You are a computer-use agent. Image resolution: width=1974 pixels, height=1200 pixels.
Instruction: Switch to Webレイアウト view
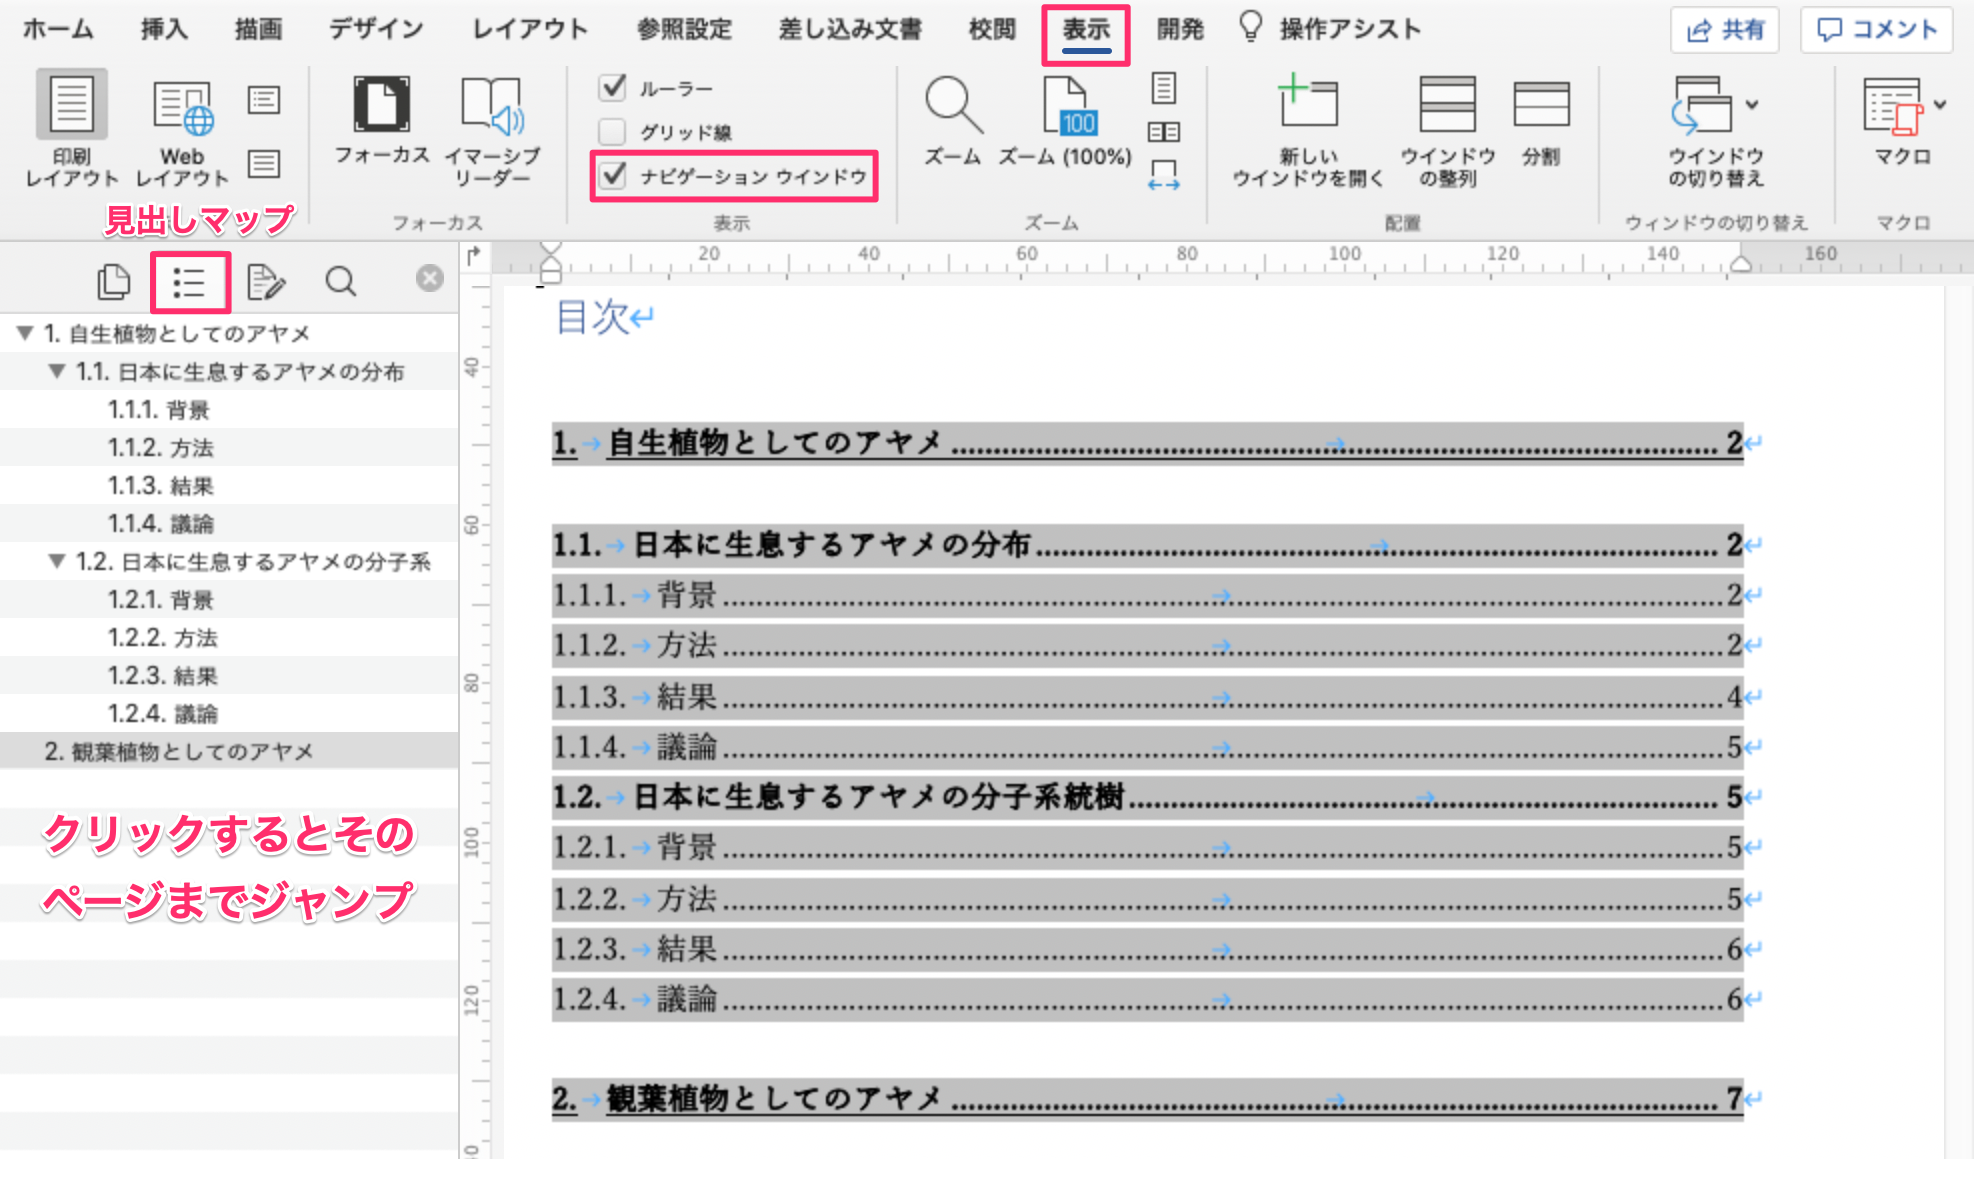tap(184, 125)
